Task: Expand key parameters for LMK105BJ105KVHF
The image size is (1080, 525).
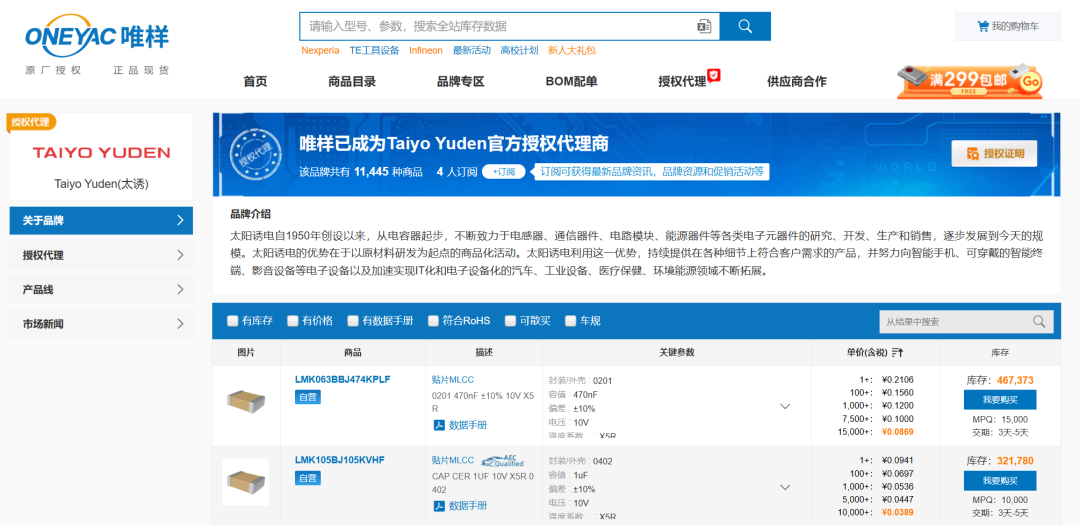Action: [x=785, y=488]
